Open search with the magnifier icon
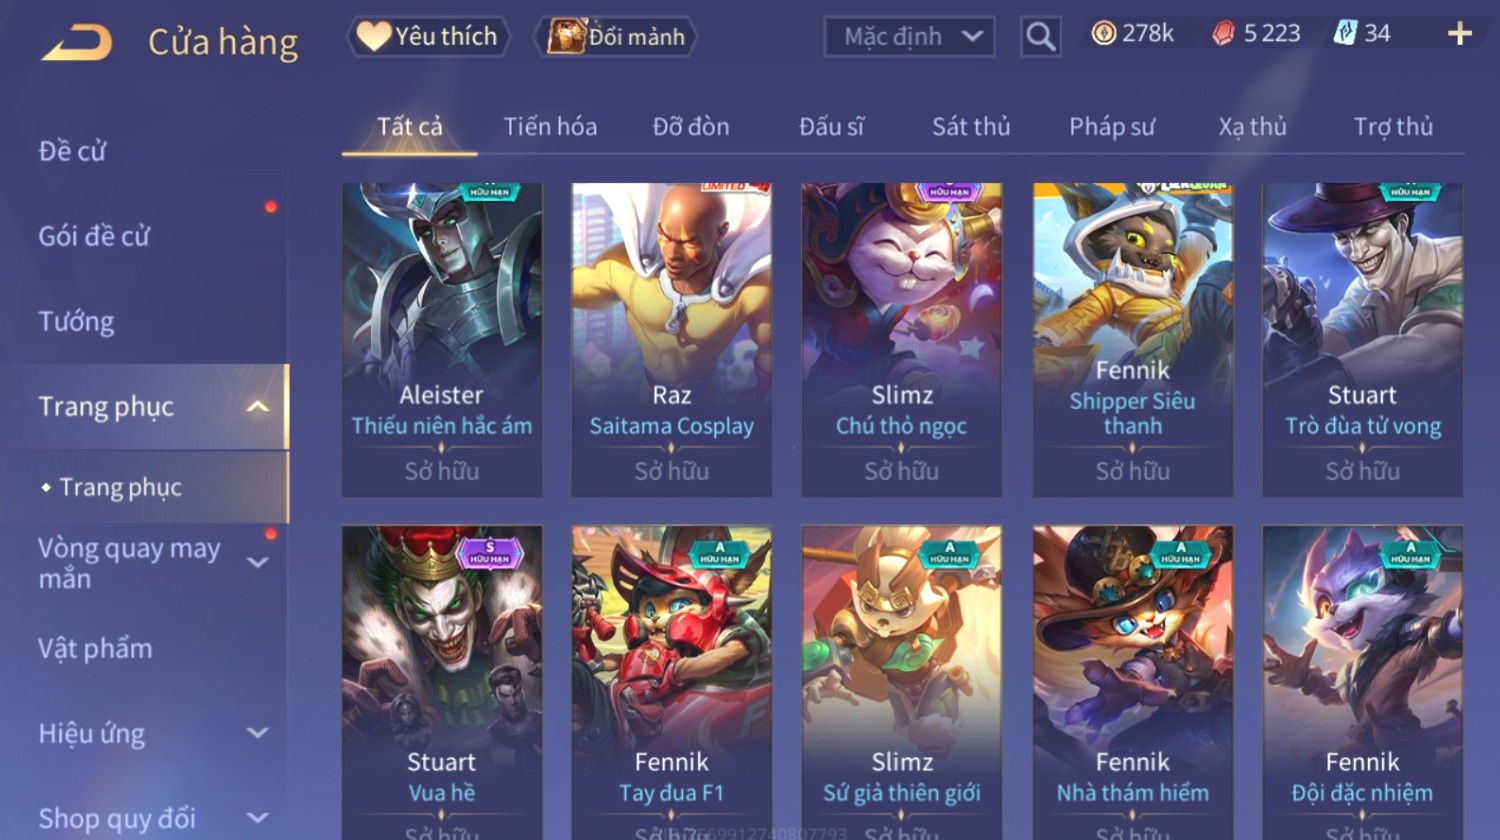1500x840 pixels. coord(1040,37)
